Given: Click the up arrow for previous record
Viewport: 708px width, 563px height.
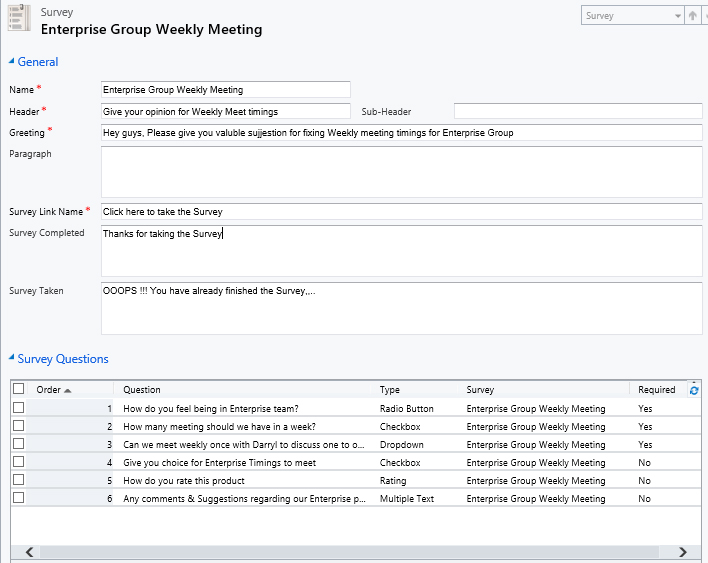Looking at the screenshot, I should [692, 16].
